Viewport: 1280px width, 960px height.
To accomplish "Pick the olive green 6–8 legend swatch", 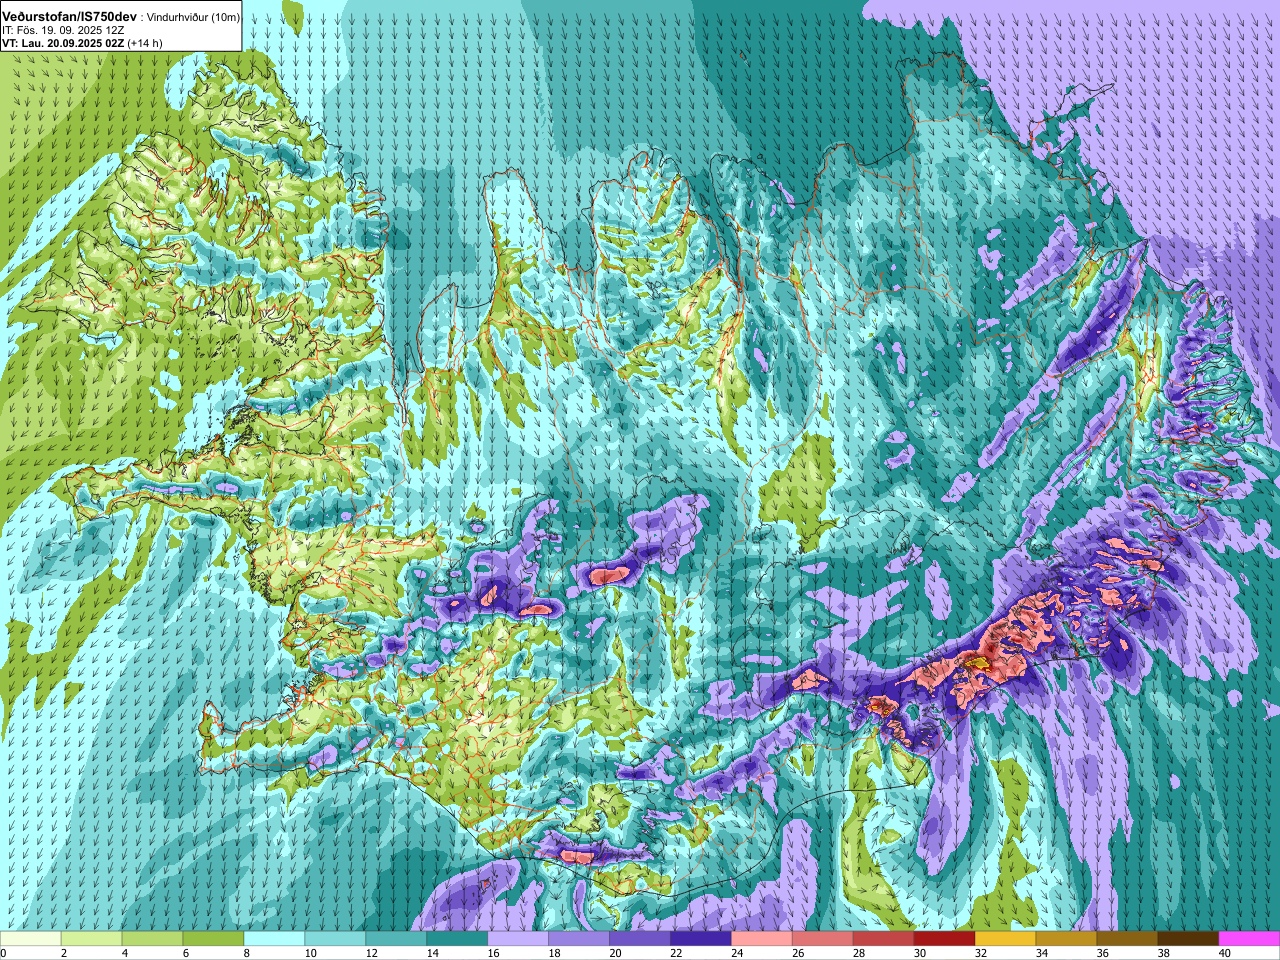I will 213,939.
